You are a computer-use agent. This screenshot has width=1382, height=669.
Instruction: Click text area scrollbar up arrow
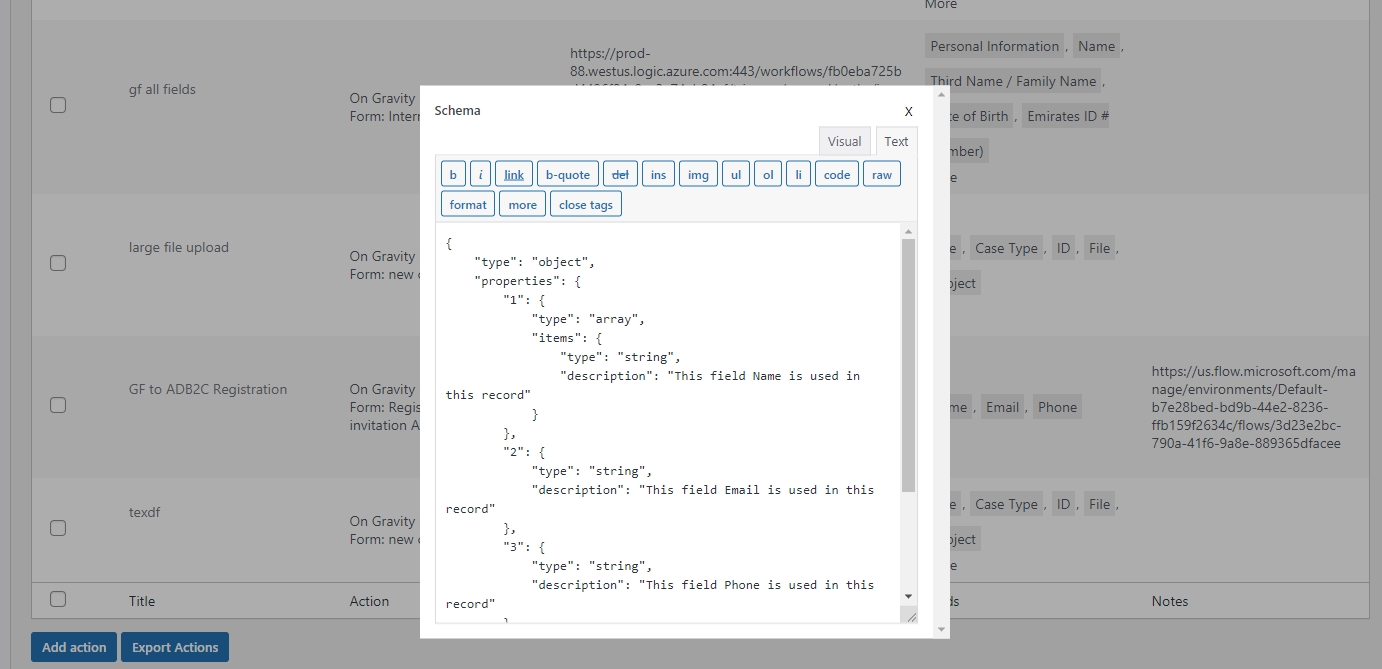point(908,231)
